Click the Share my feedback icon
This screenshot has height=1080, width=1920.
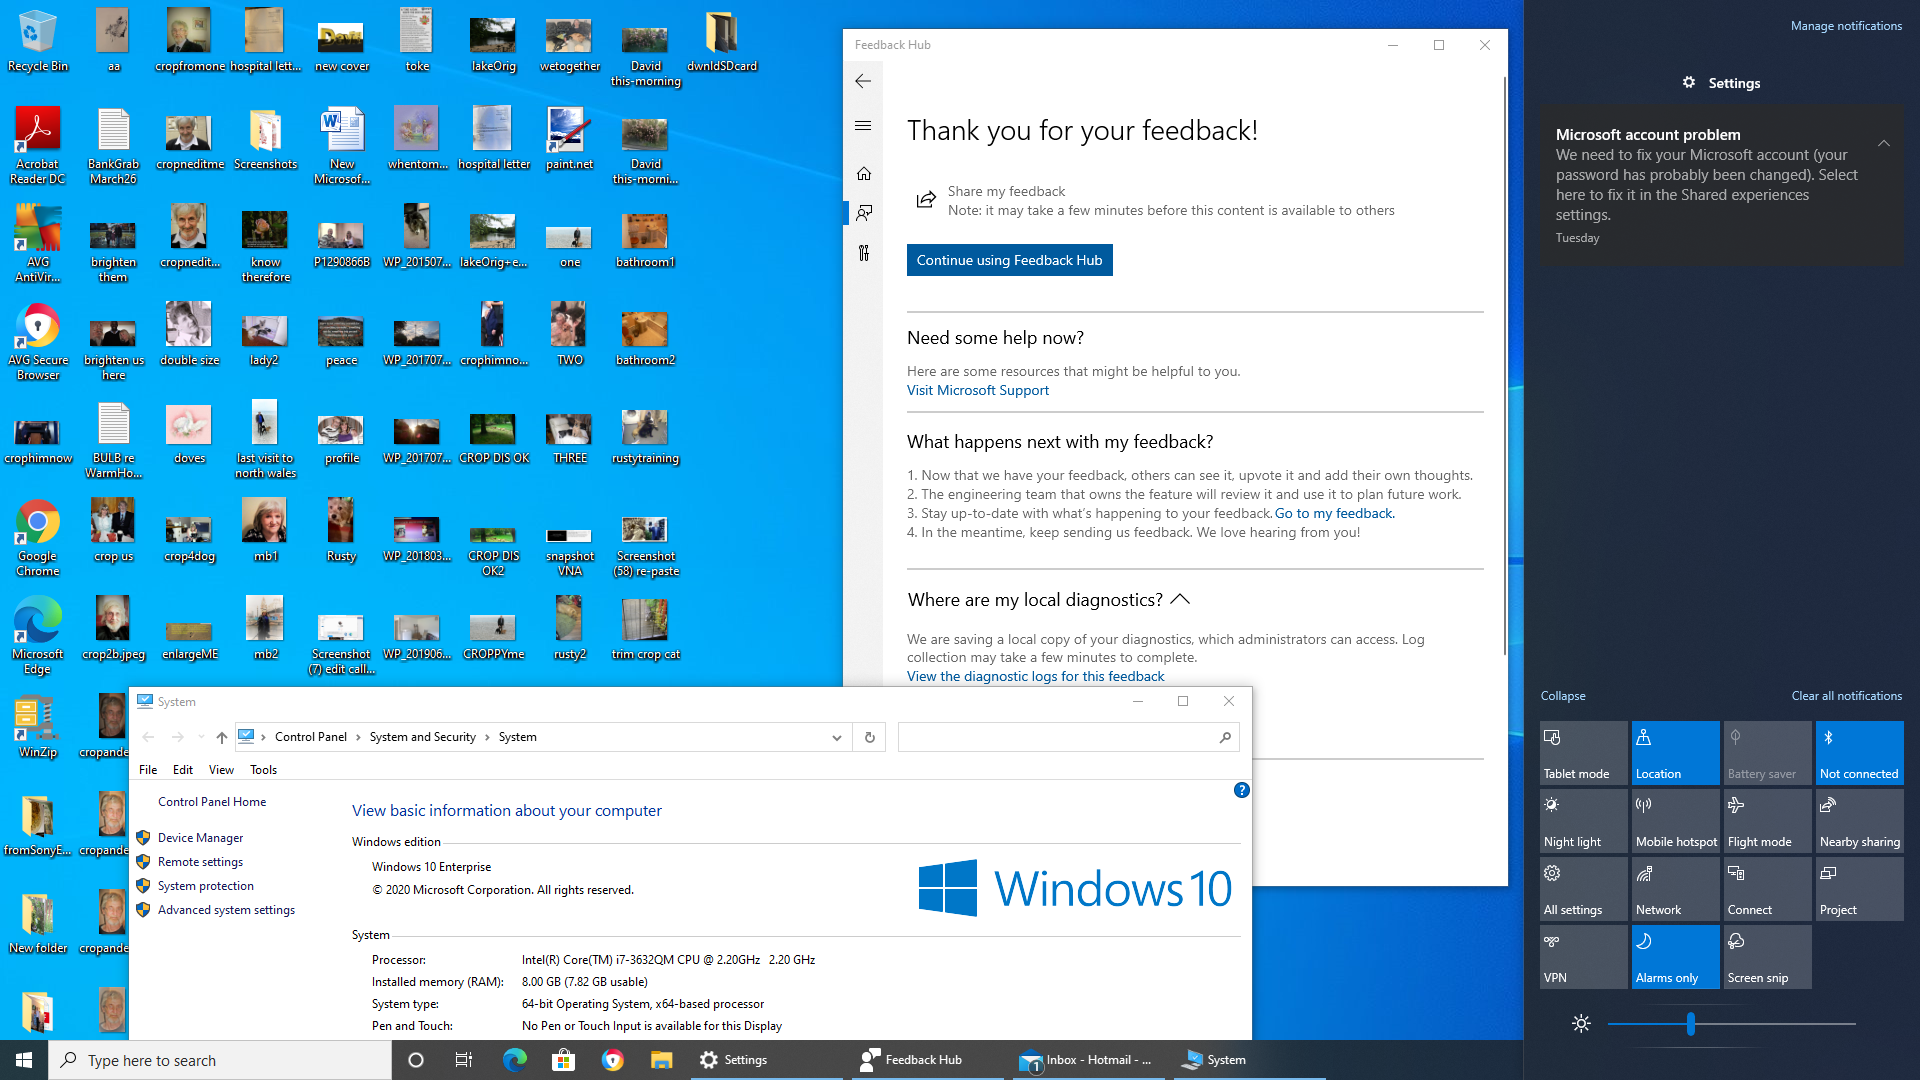pyautogui.click(x=926, y=199)
